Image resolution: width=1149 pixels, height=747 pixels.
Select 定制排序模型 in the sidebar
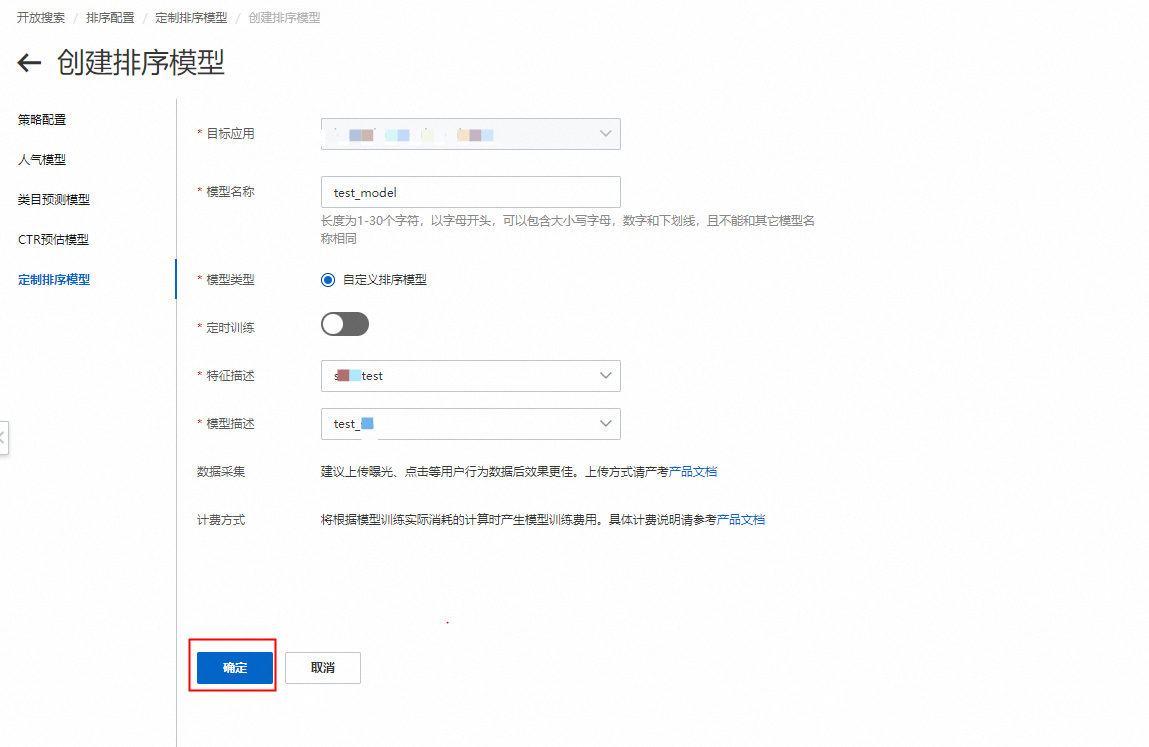click(53, 279)
